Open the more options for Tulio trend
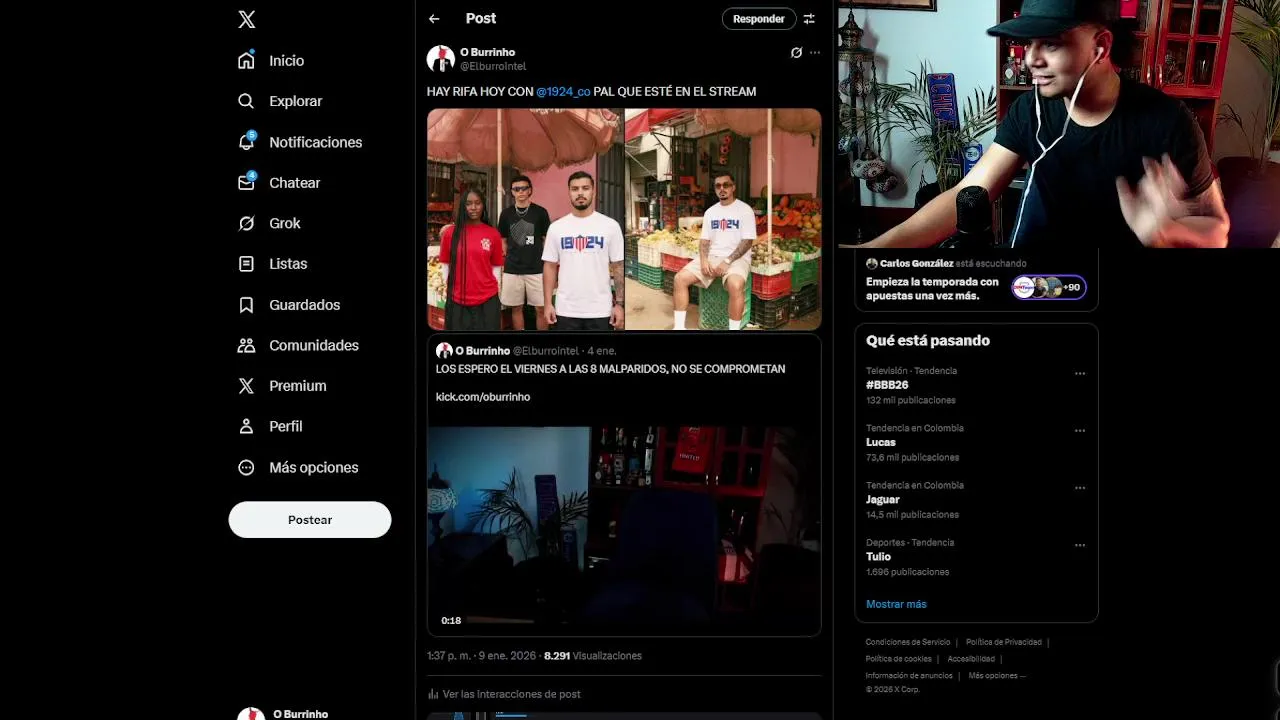1280x720 pixels. point(1080,545)
